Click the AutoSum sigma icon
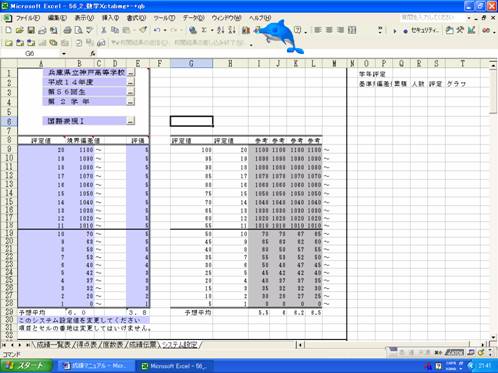The width and height of the screenshot is (498, 373). [204, 30]
